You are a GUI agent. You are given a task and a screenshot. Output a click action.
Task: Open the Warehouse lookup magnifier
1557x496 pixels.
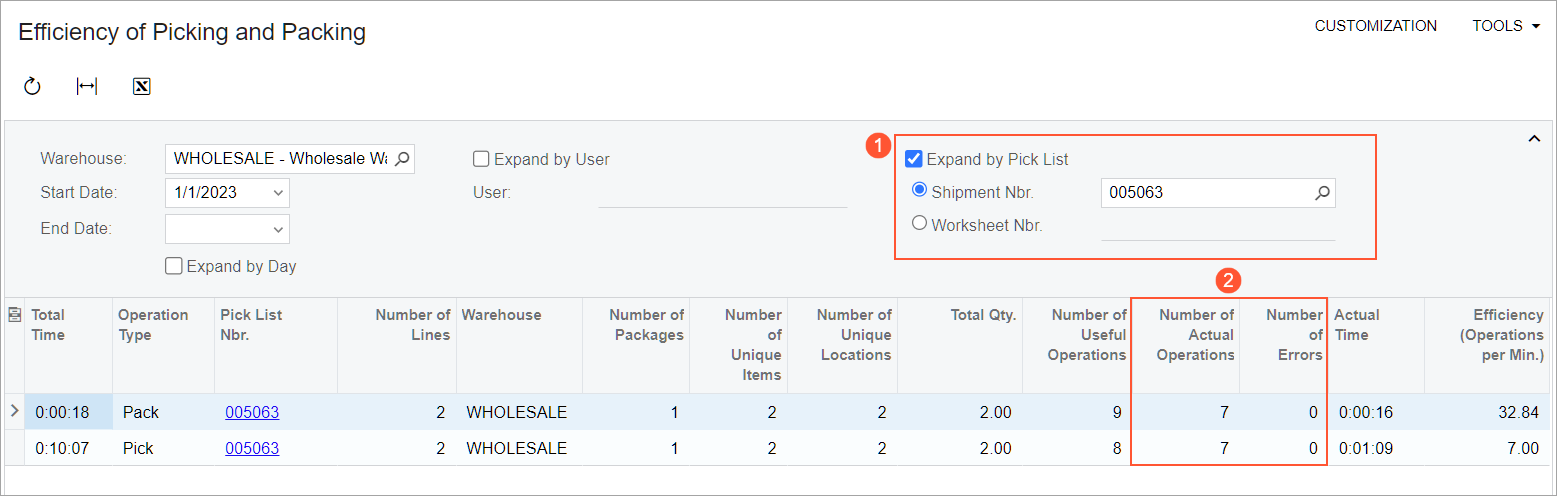[402, 158]
